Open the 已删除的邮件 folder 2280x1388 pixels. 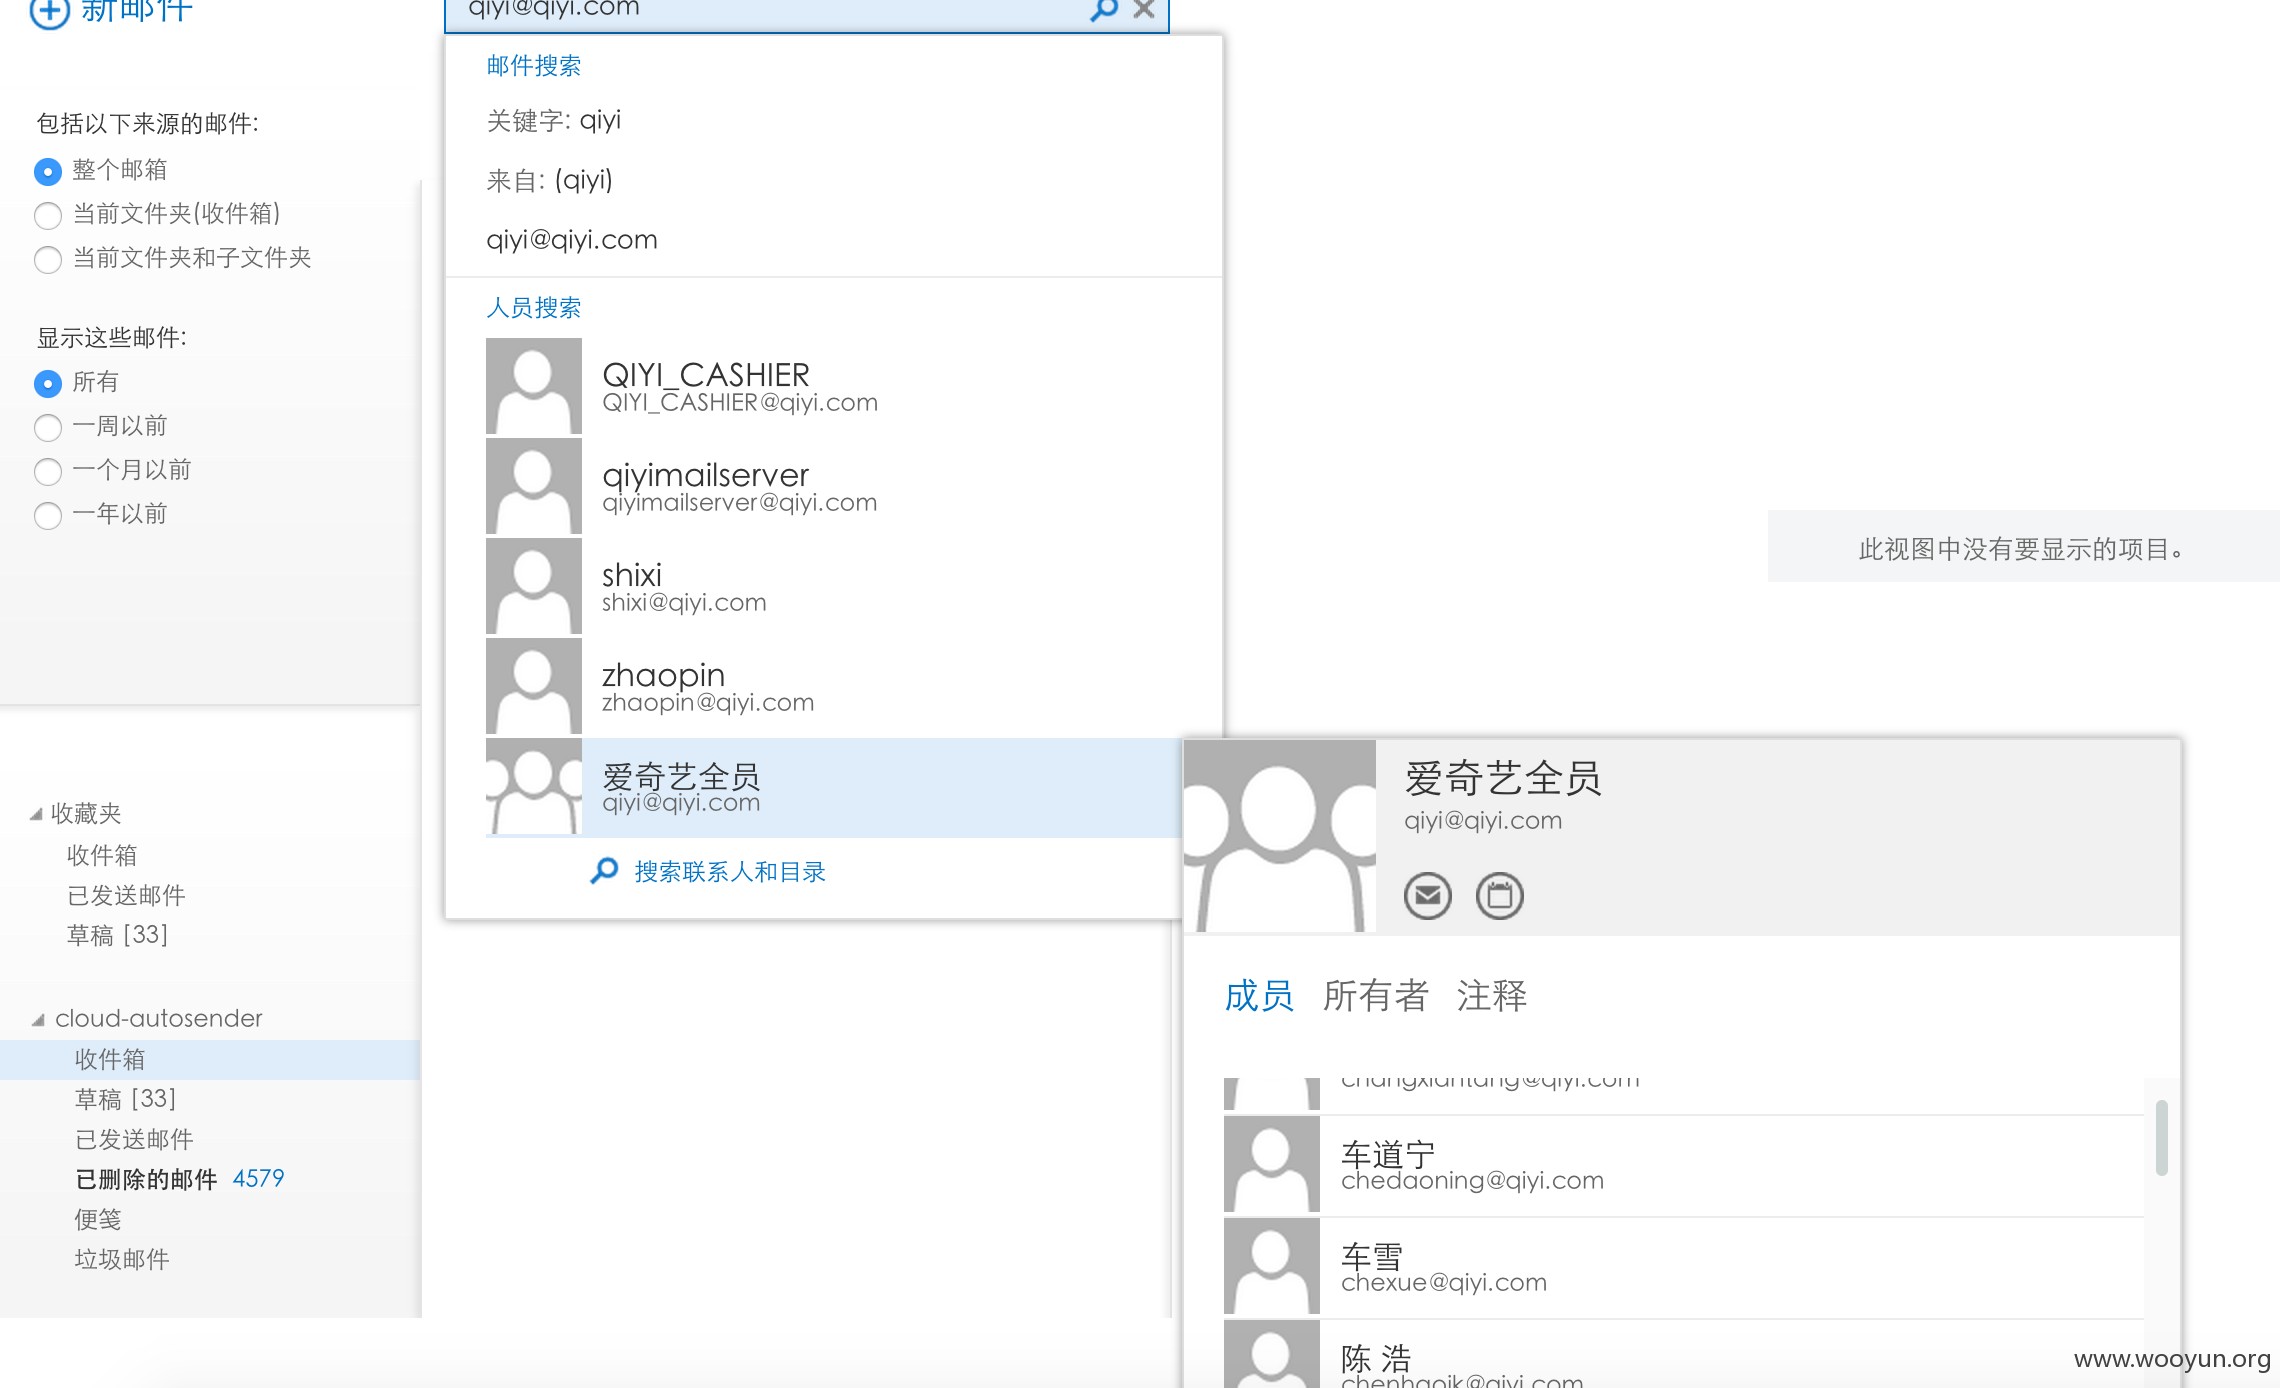tap(146, 1179)
